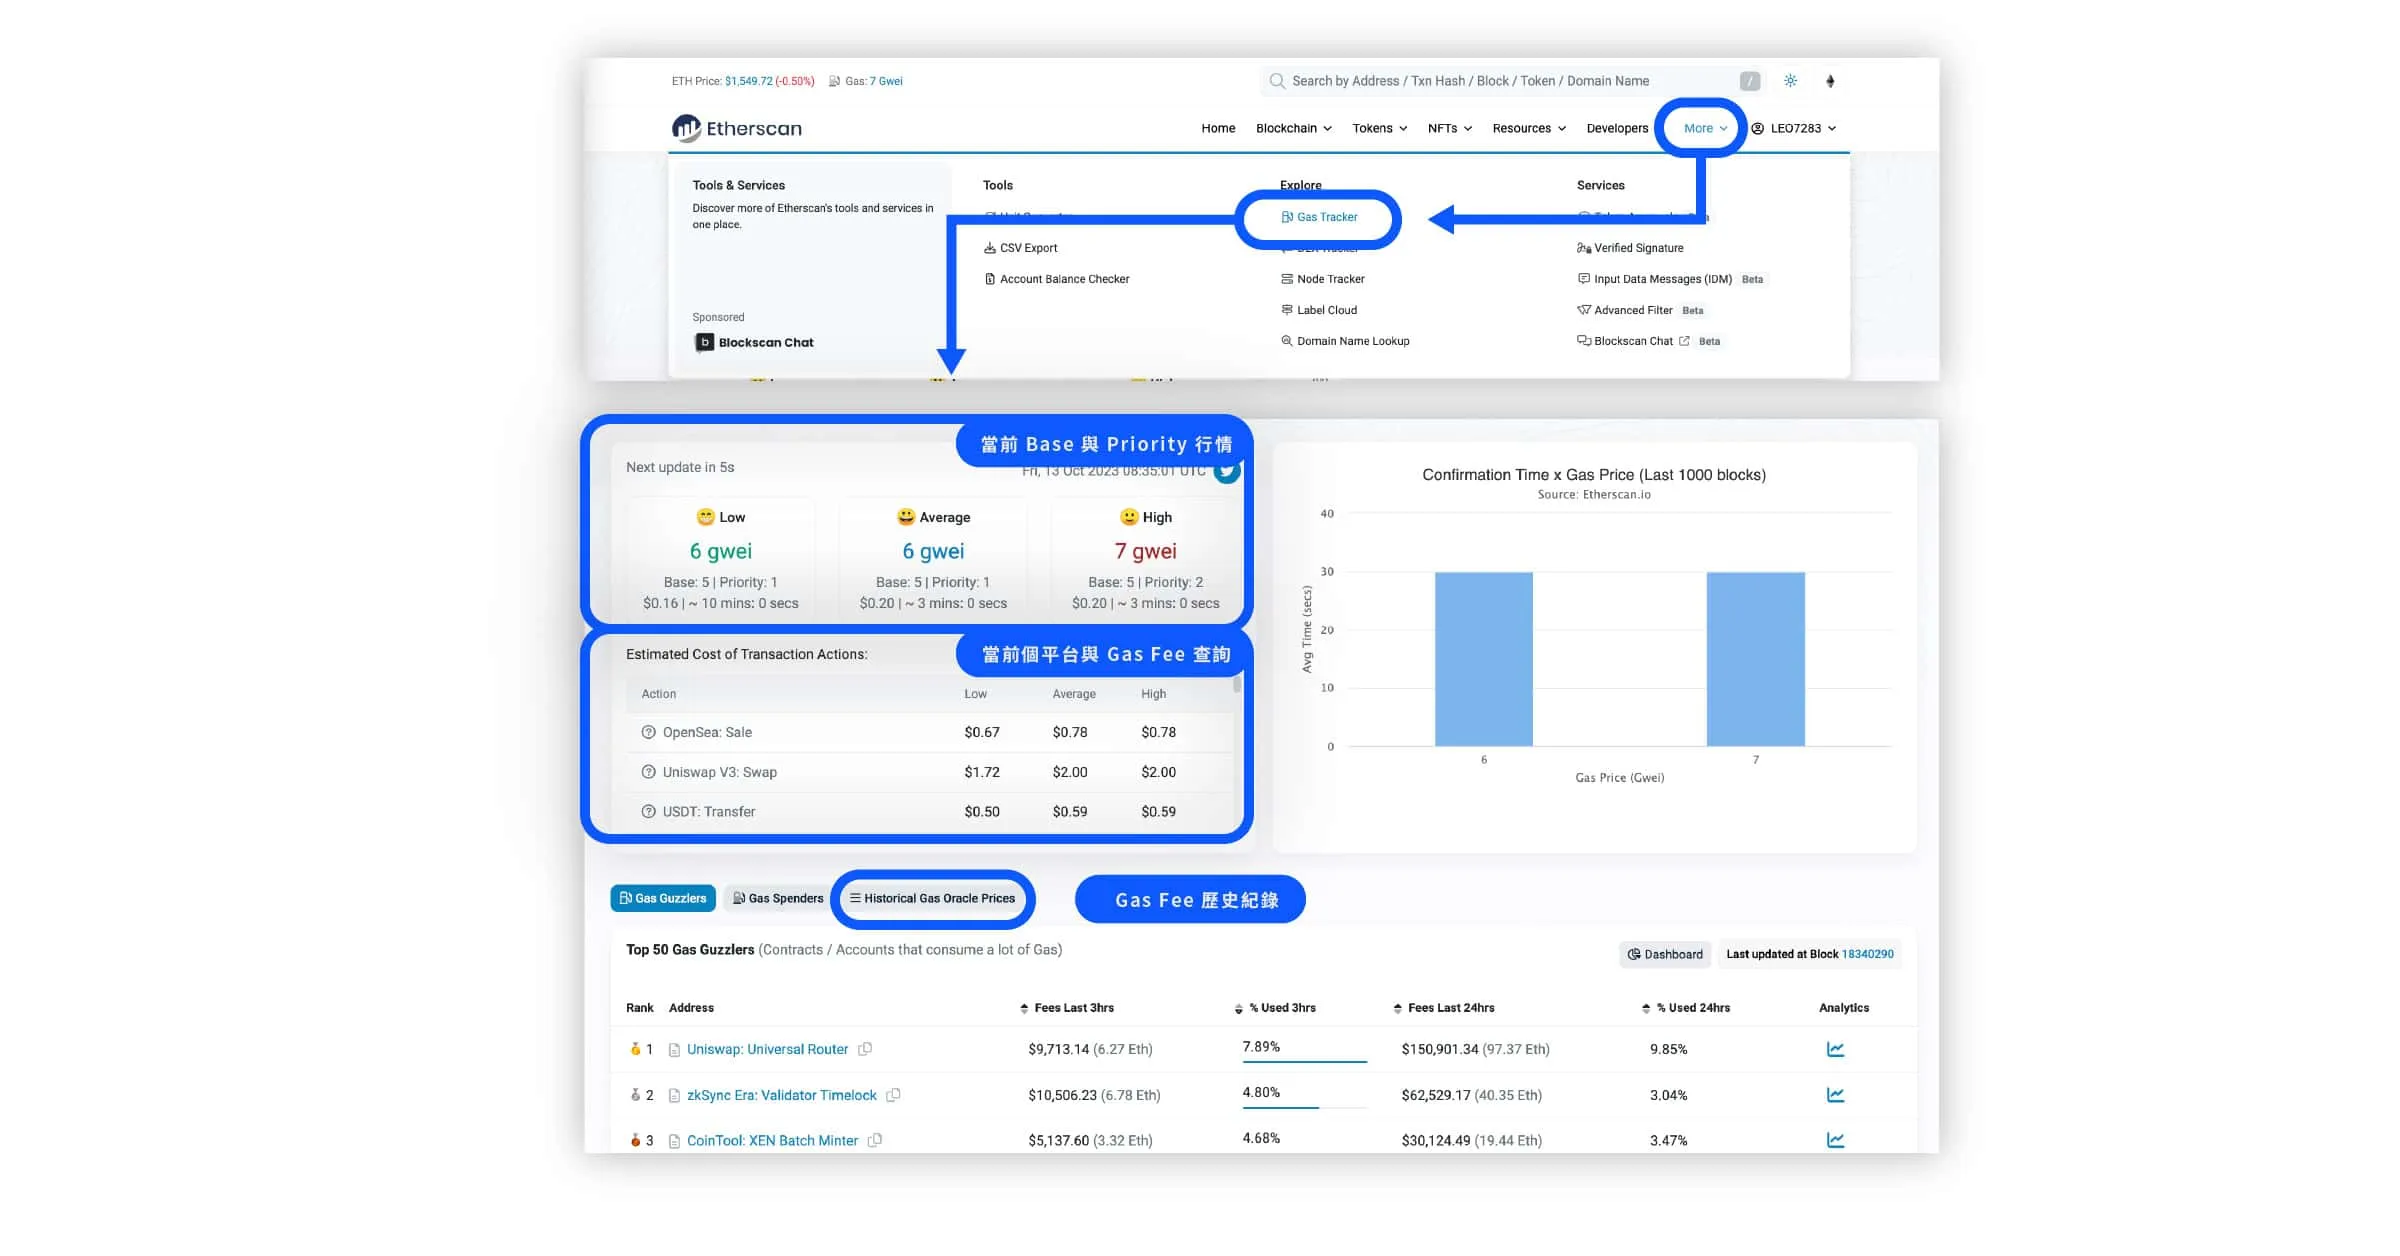This screenshot has width=2400, height=1256.
Task: Click the Ethereum network diamond icon
Action: point(1830,81)
